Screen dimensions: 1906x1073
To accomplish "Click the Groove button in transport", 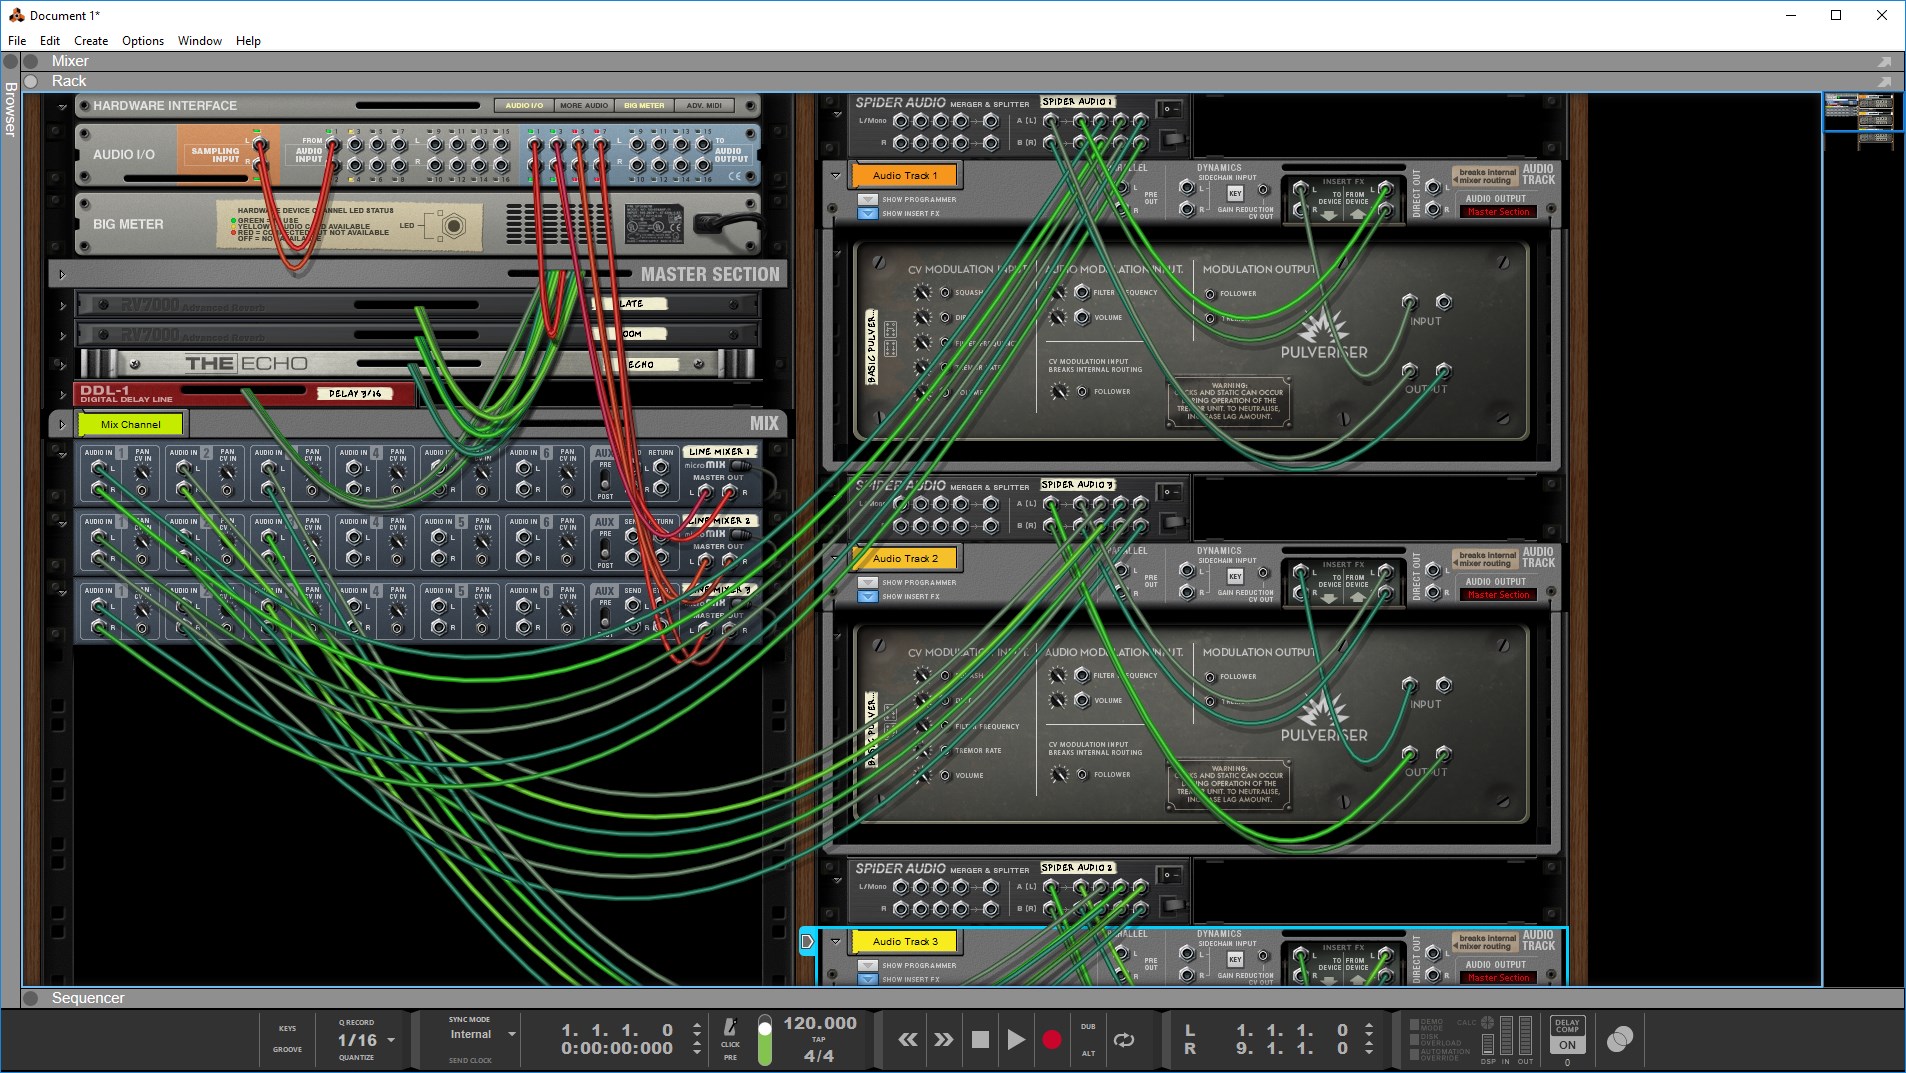I will pyautogui.click(x=287, y=1049).
